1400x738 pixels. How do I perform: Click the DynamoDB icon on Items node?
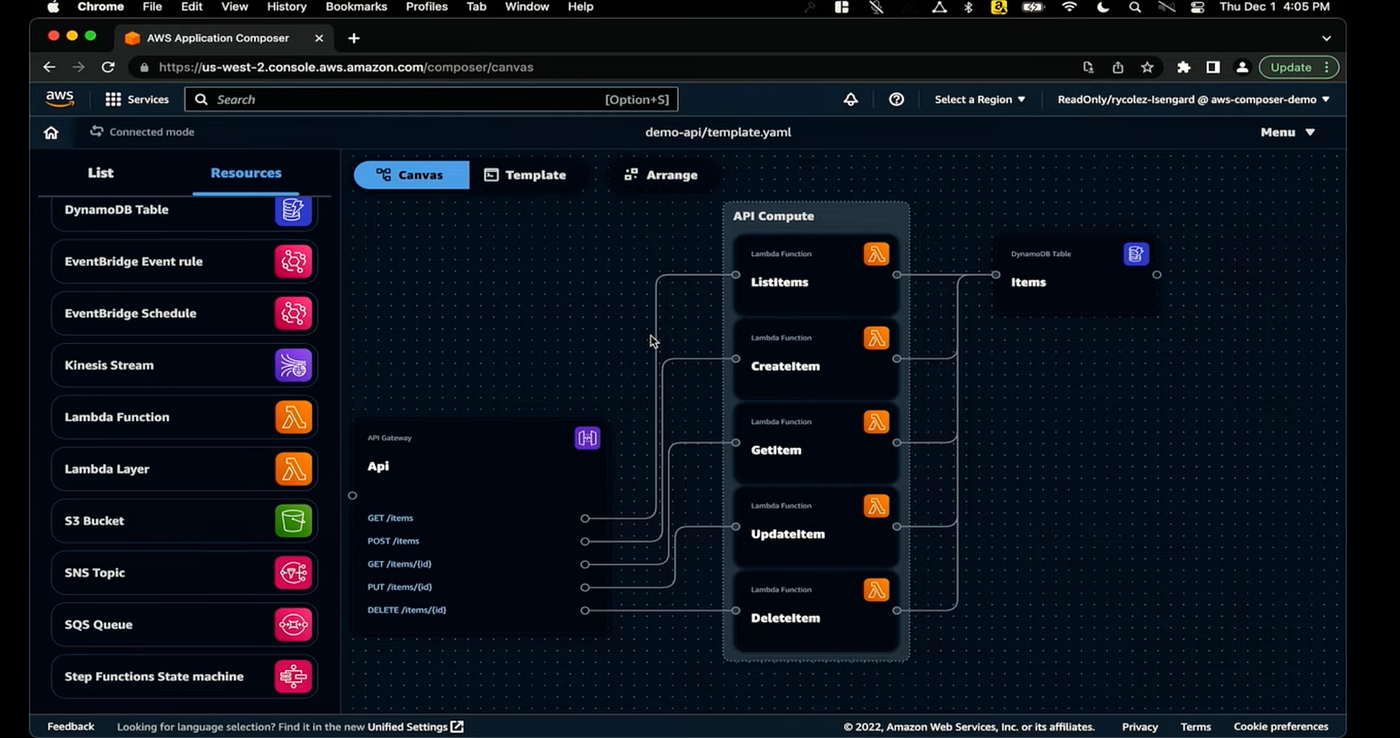1135,254
